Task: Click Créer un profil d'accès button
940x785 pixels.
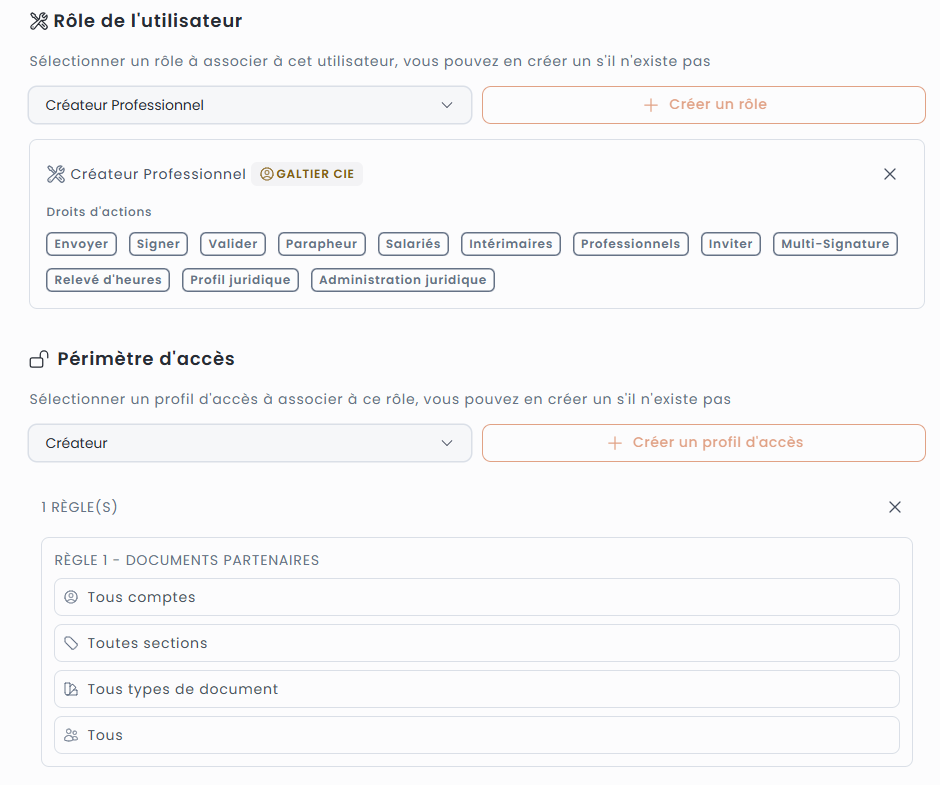Action: [x=704, y=443]
